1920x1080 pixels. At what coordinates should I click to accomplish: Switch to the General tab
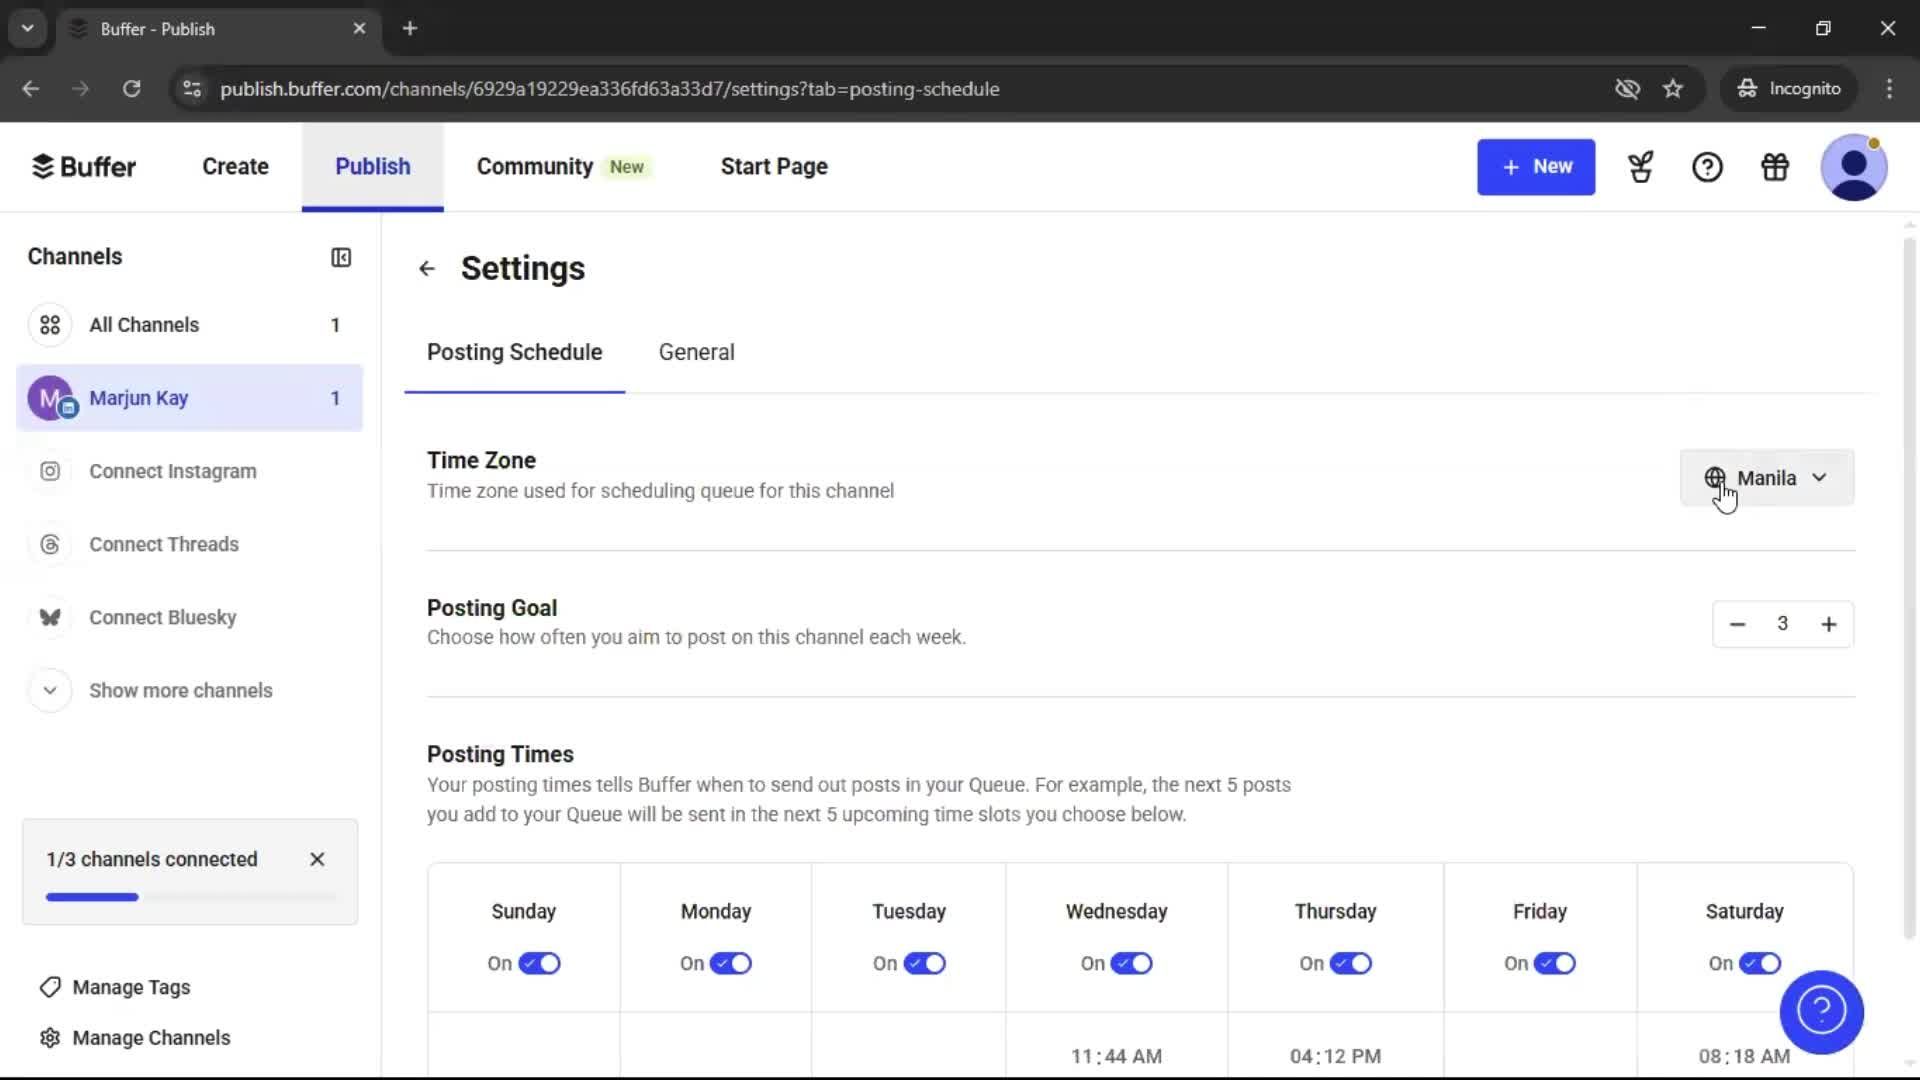(696, 352)
